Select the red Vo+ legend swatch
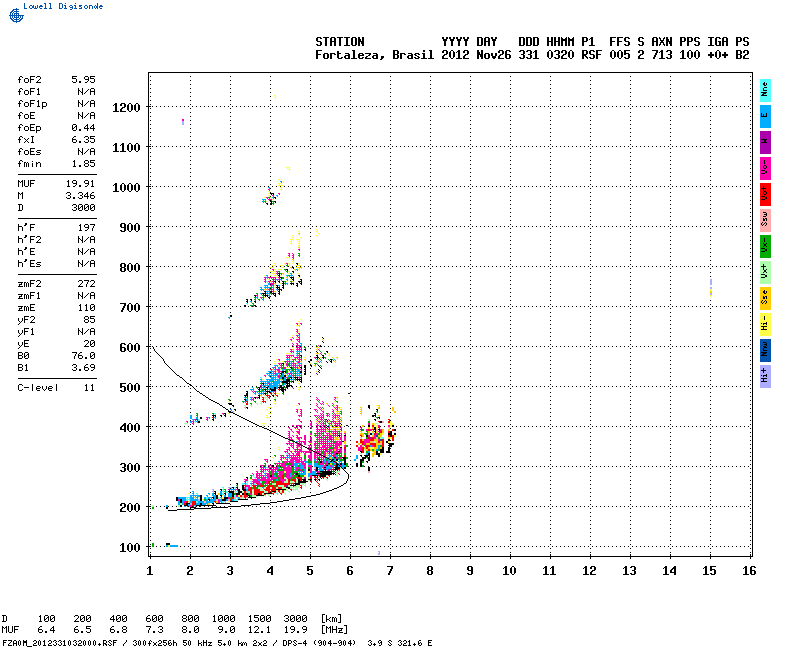The height and width of the screenshot is (650, 800). (x=765, y=194)
